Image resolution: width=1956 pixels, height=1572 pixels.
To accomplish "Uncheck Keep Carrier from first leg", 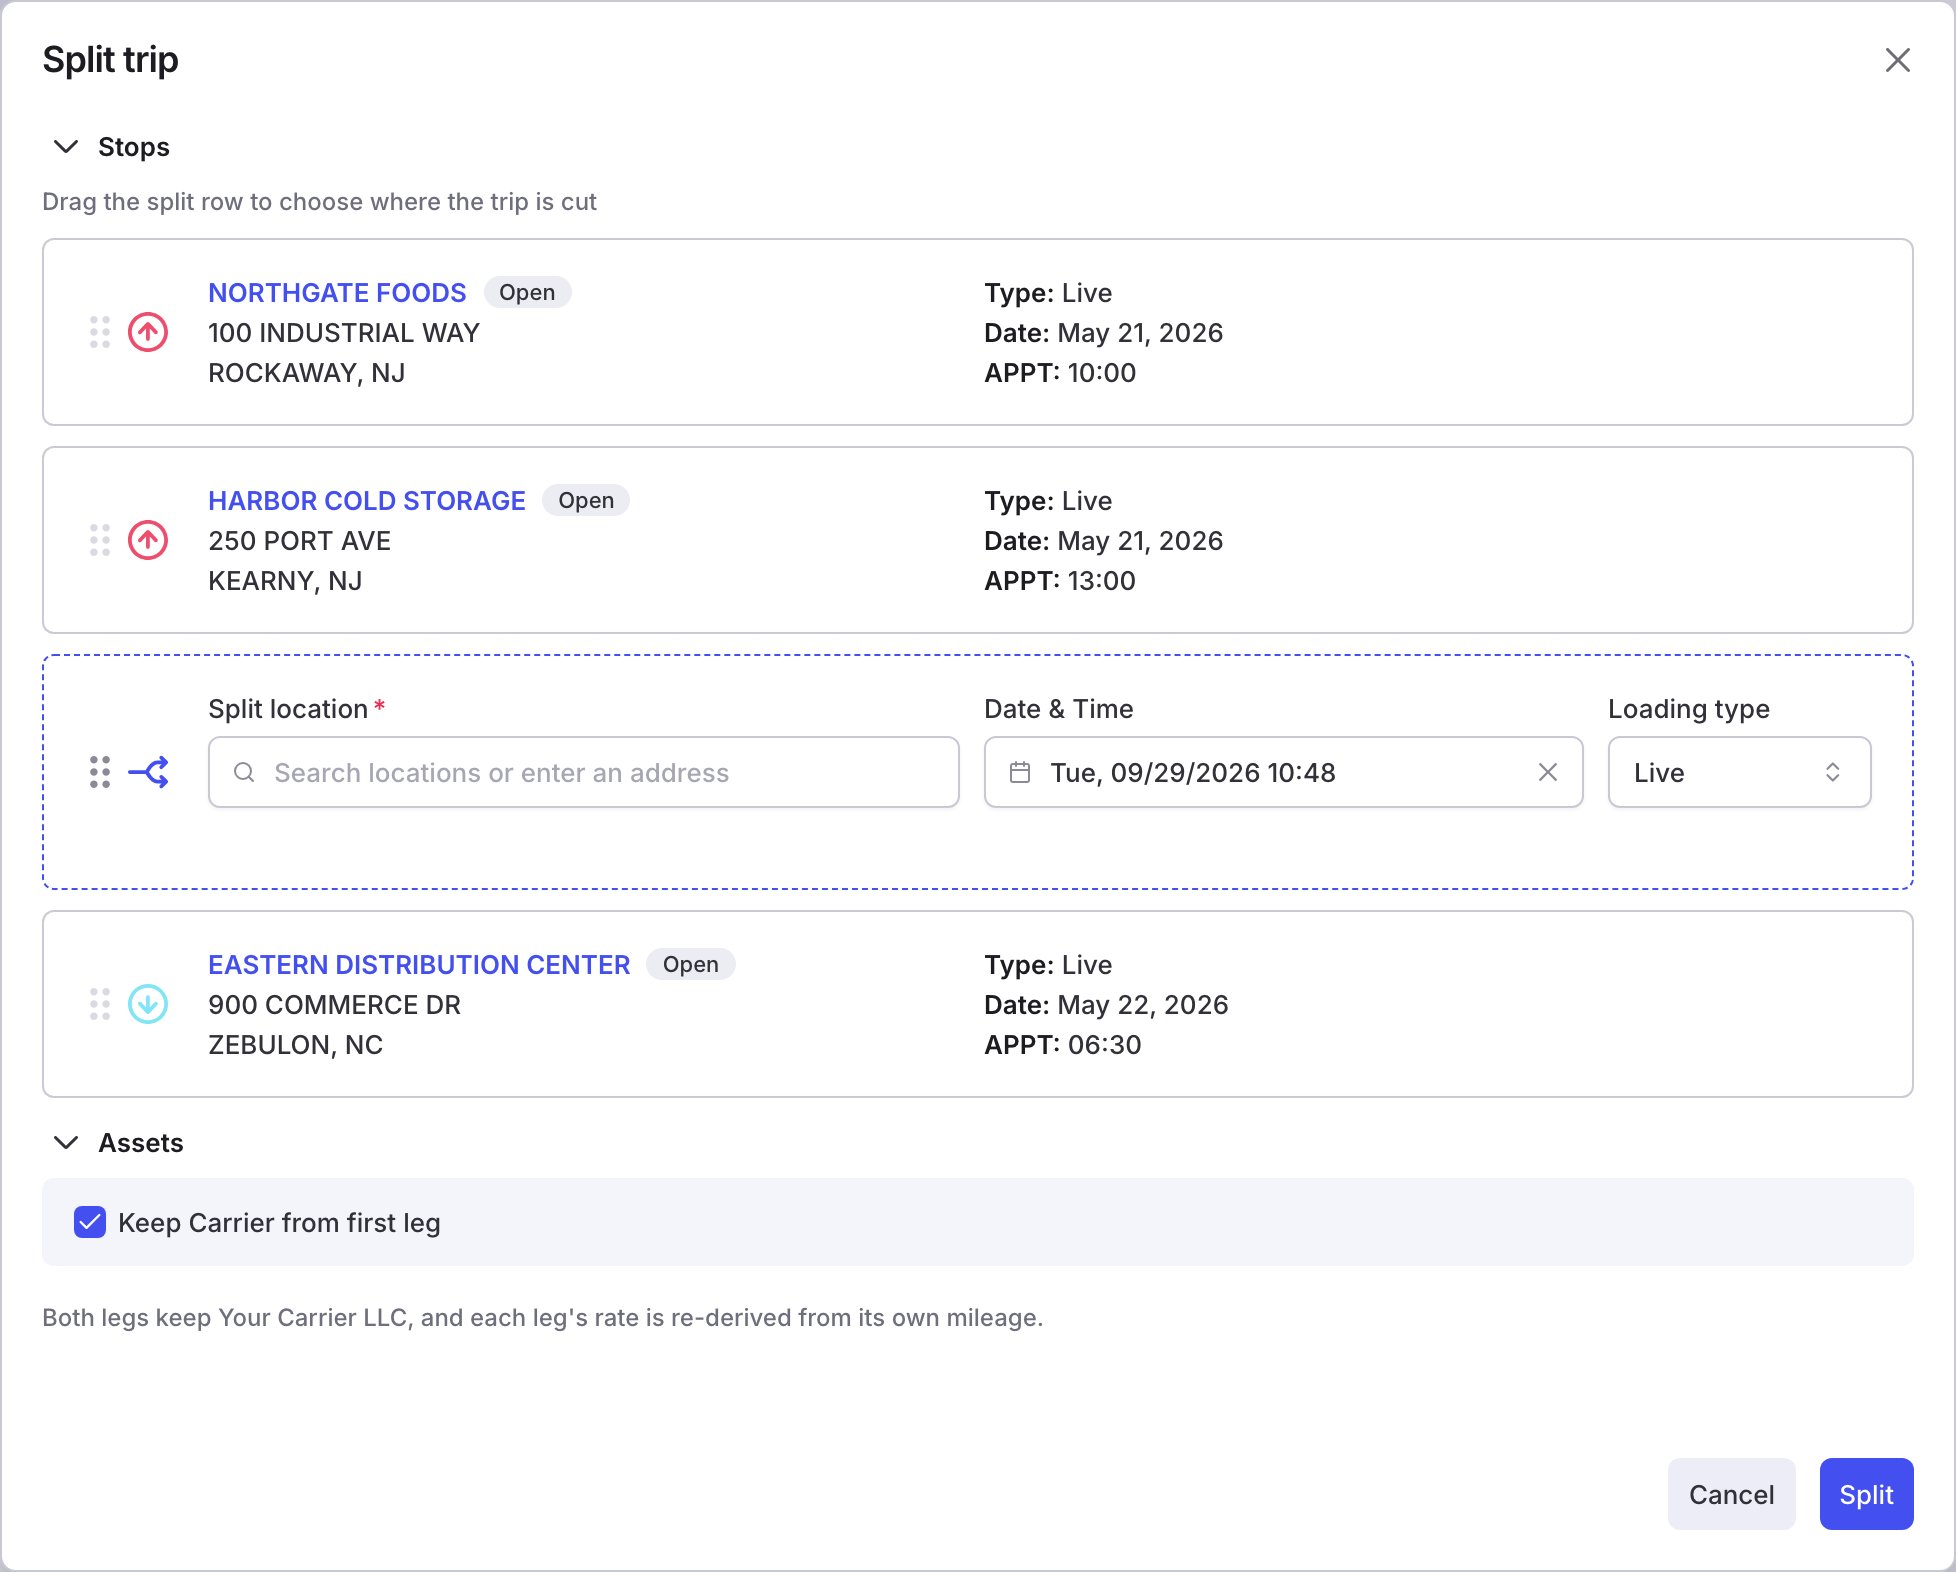I will 90,1222.
